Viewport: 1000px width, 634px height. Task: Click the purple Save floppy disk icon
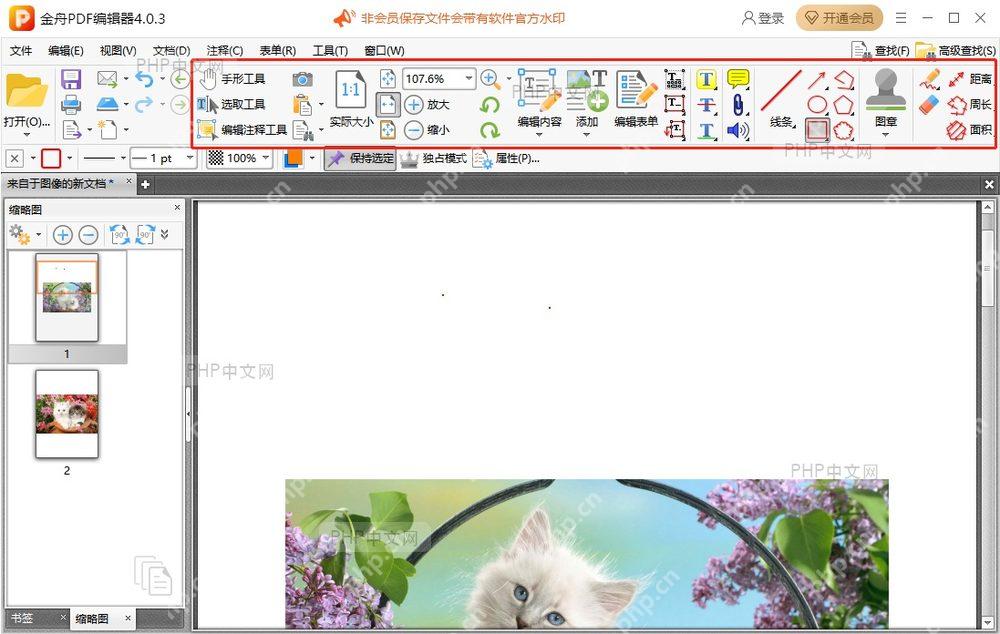(x=71, y=80)
